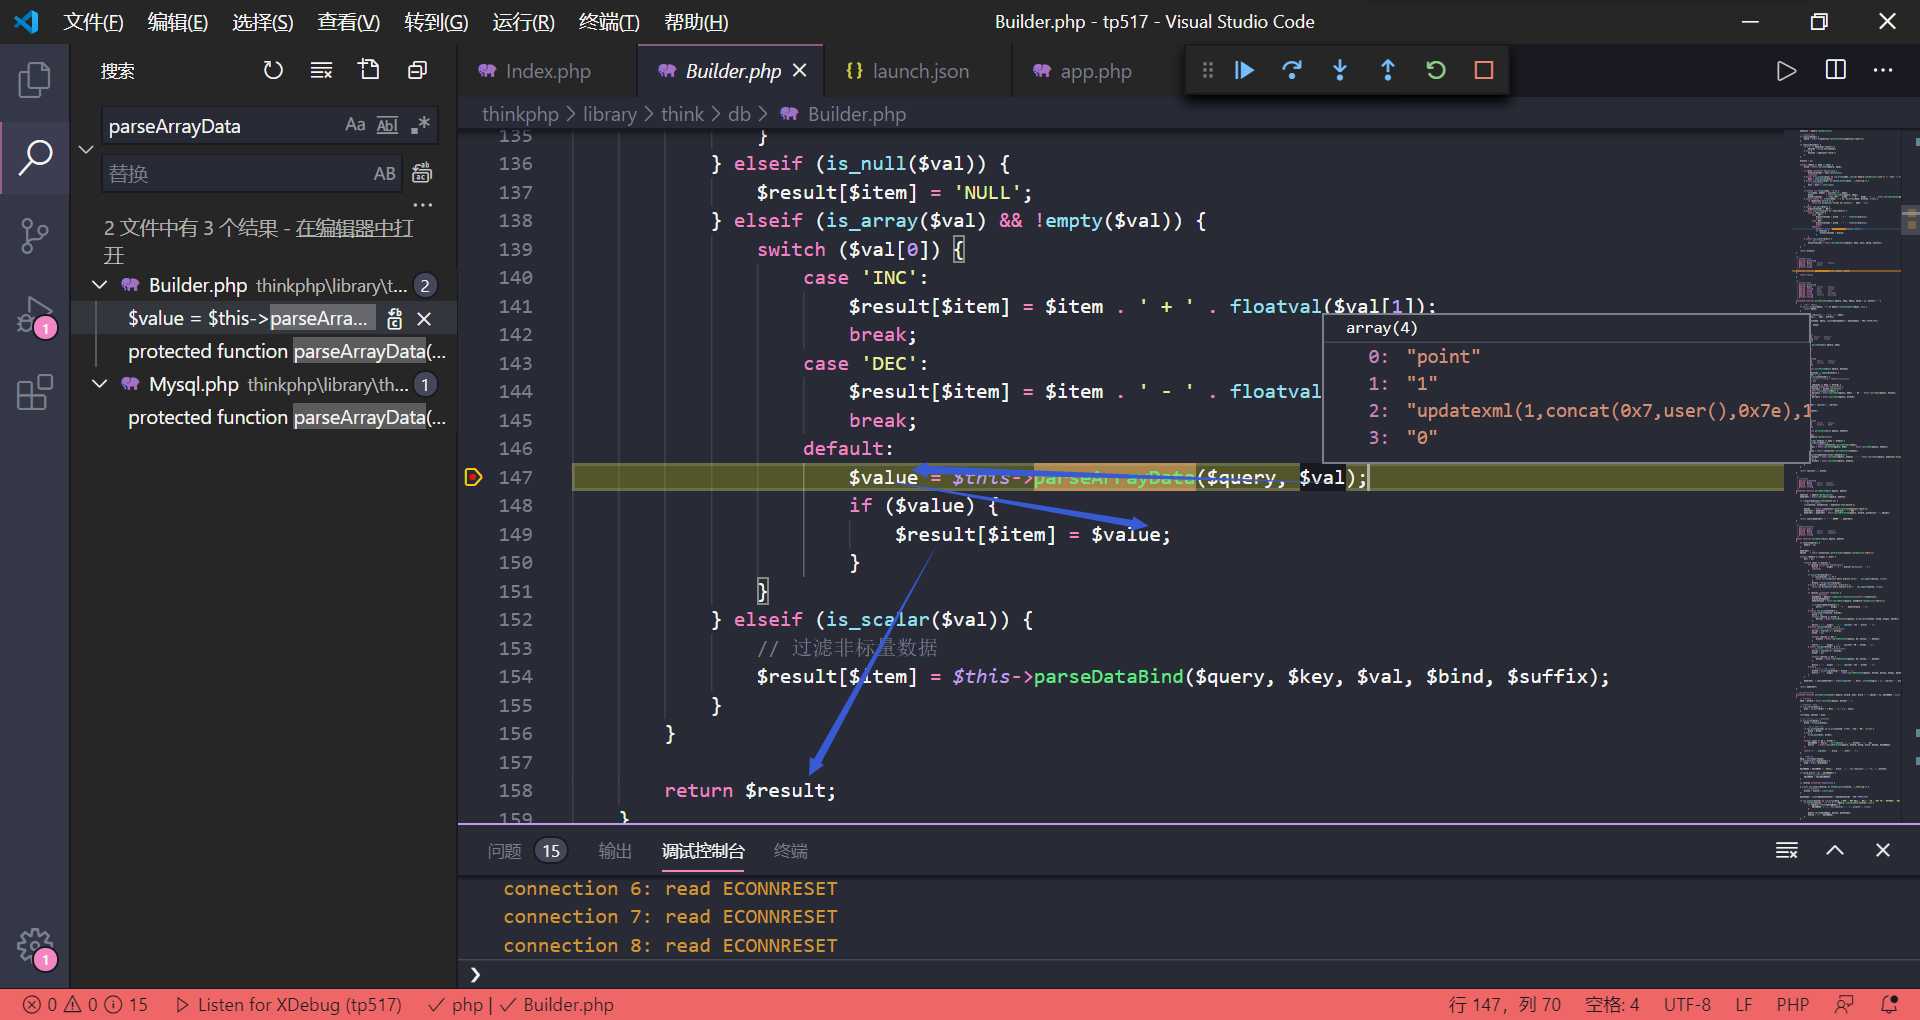1920x1020 pixels.
Task: Toggle Use Regular Expression search option
Action: click(x=420, y=125)
